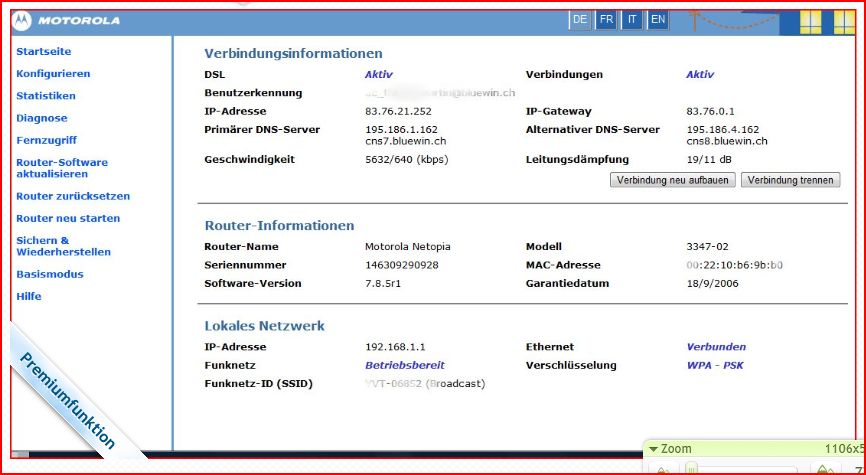Click Funknetz status Betriebsbereit
The image size is (866, 475).
click(x=405, y=365)
